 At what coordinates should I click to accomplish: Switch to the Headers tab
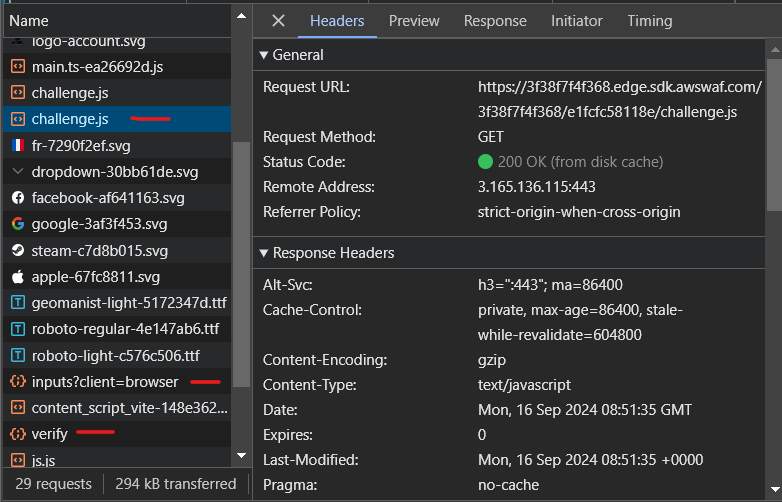point(337,20)
